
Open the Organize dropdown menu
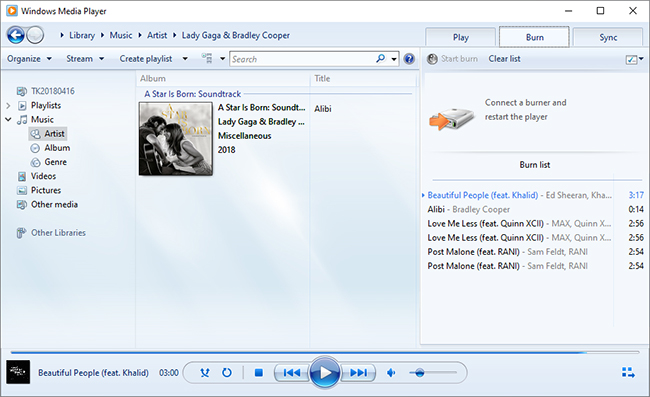(29, 59)
